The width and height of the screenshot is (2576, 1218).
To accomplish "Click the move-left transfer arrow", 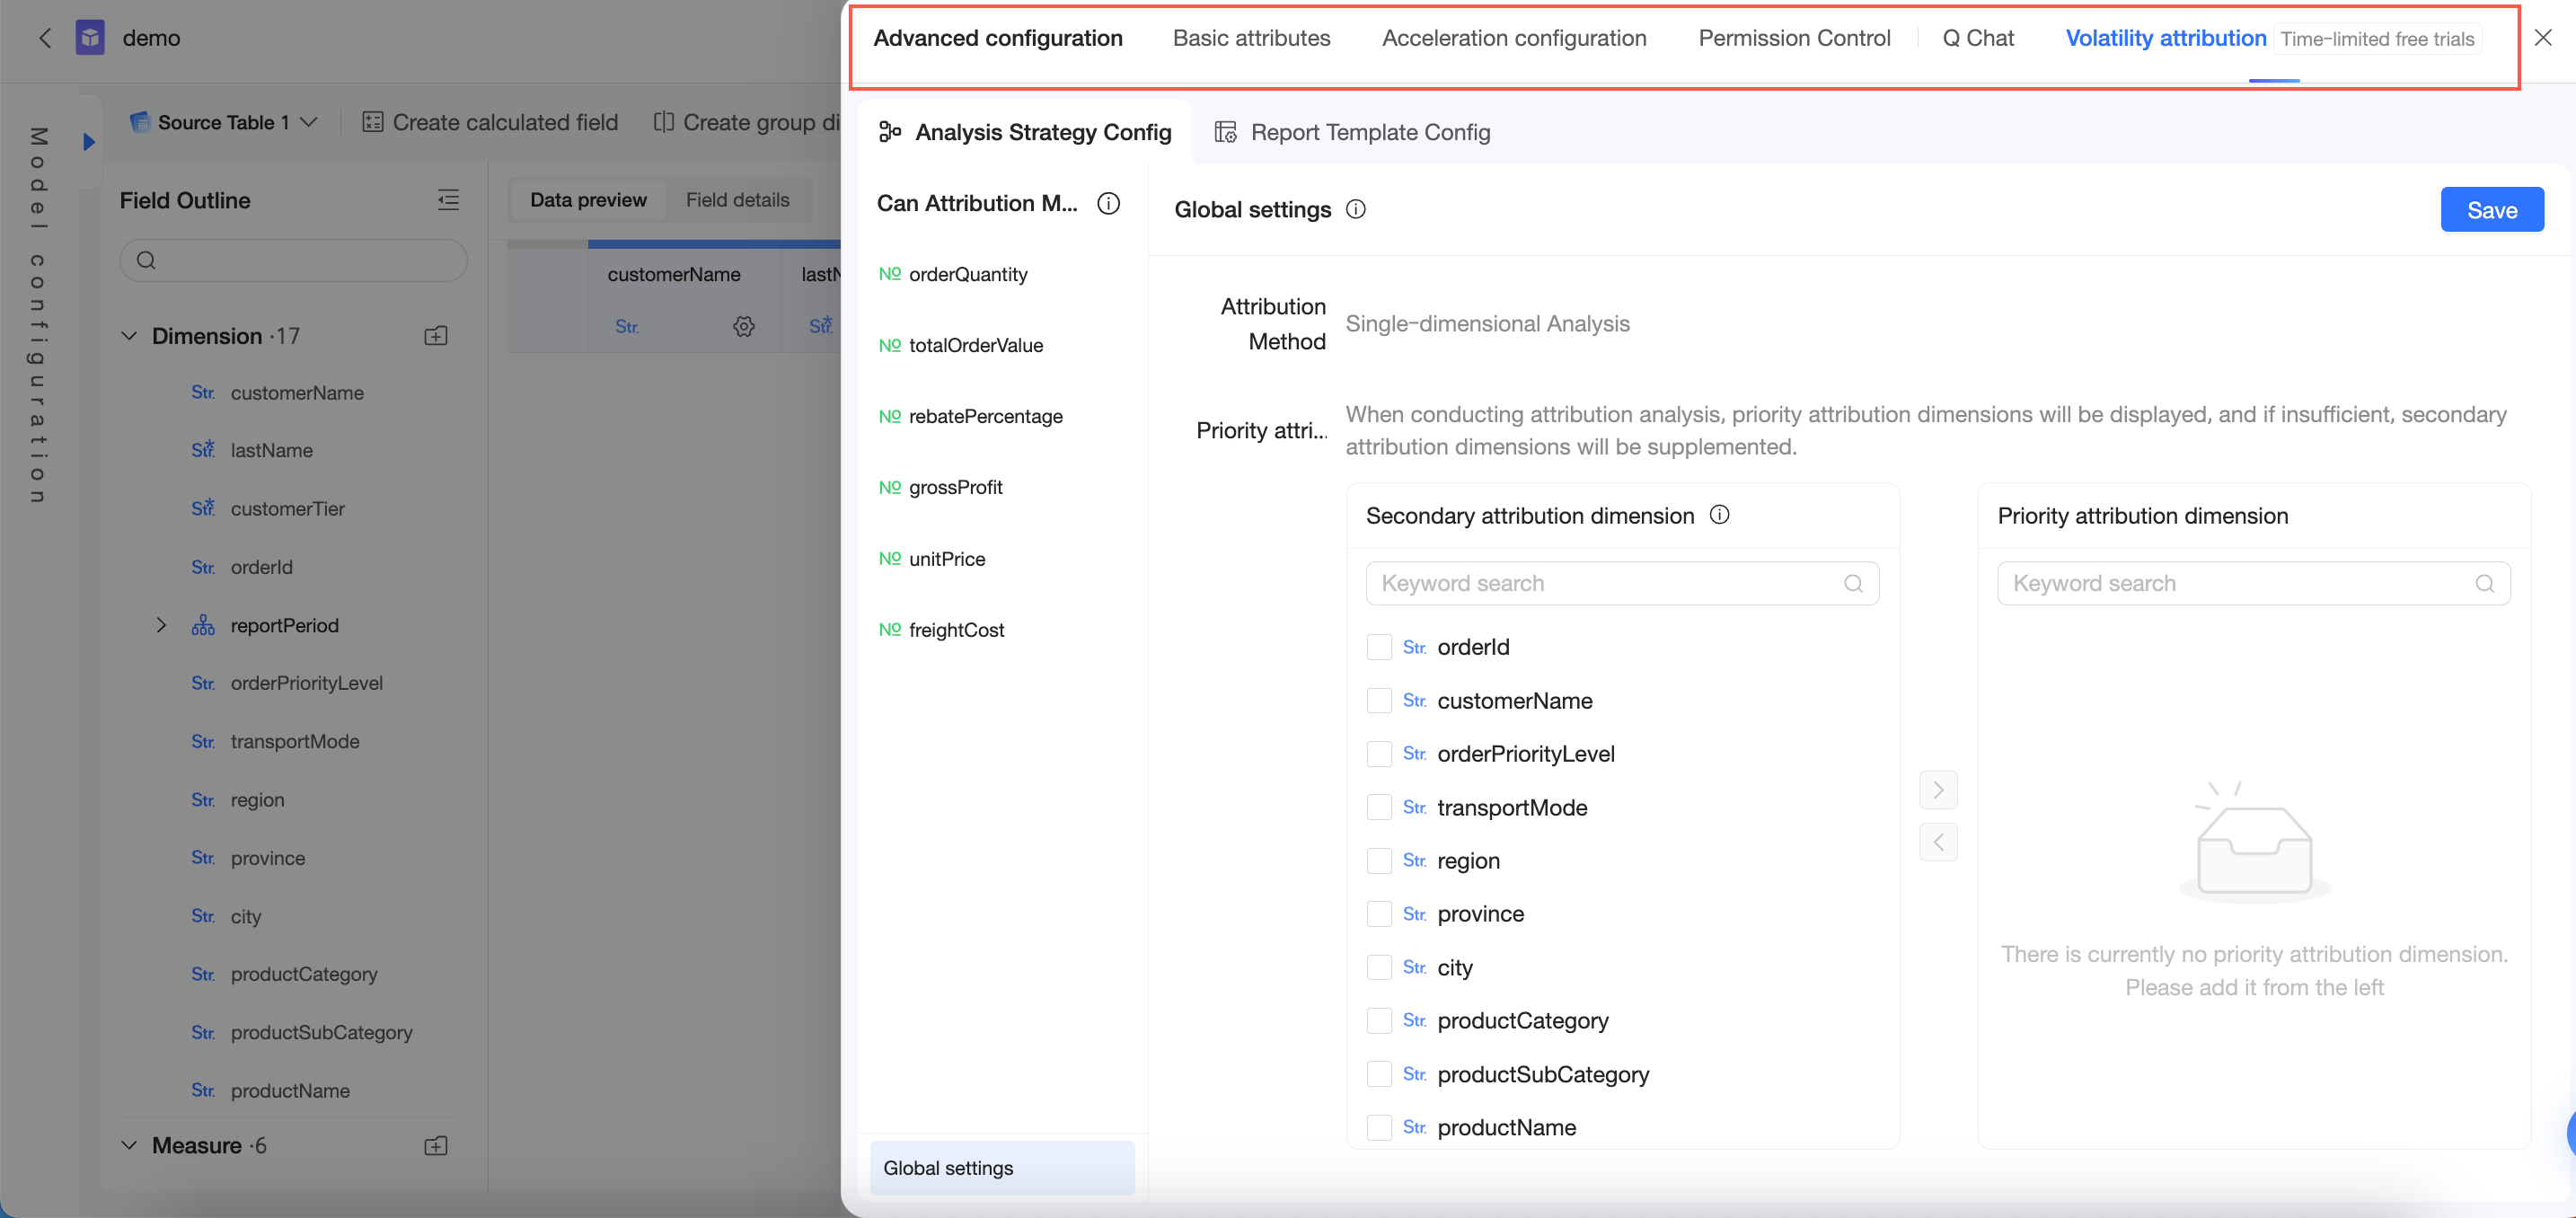I will click(1938, 842).
